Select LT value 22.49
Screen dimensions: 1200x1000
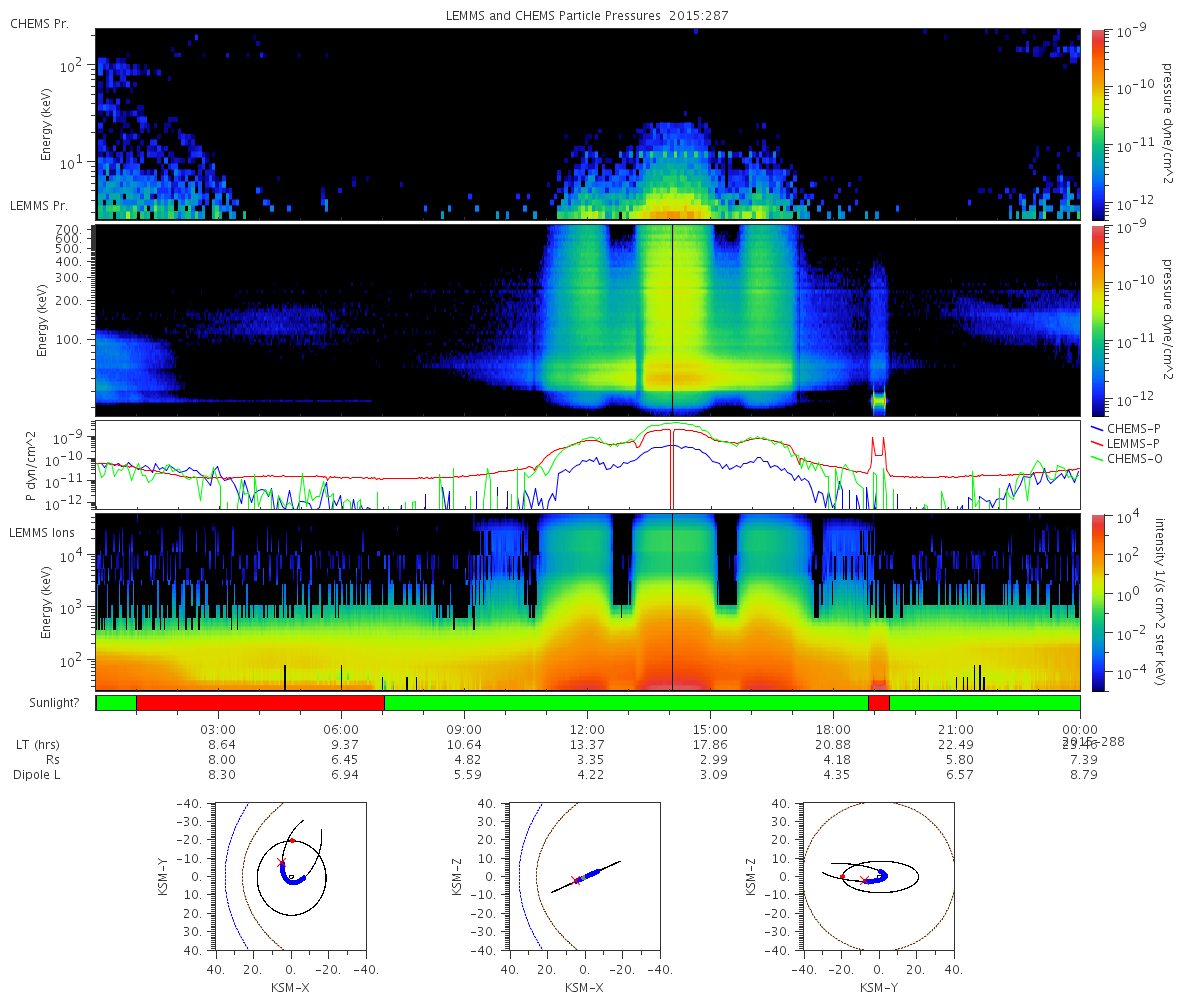(x=957, y=744)
